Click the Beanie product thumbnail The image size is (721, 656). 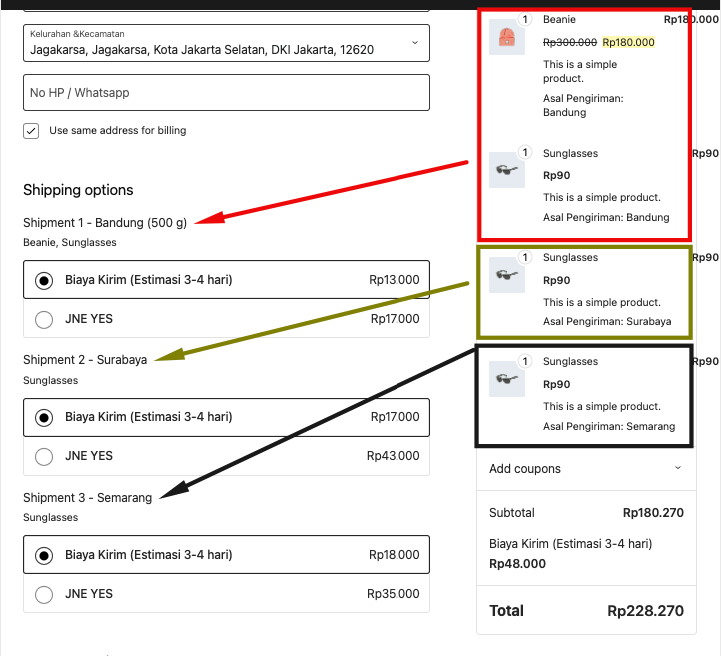tap(507, 38)
